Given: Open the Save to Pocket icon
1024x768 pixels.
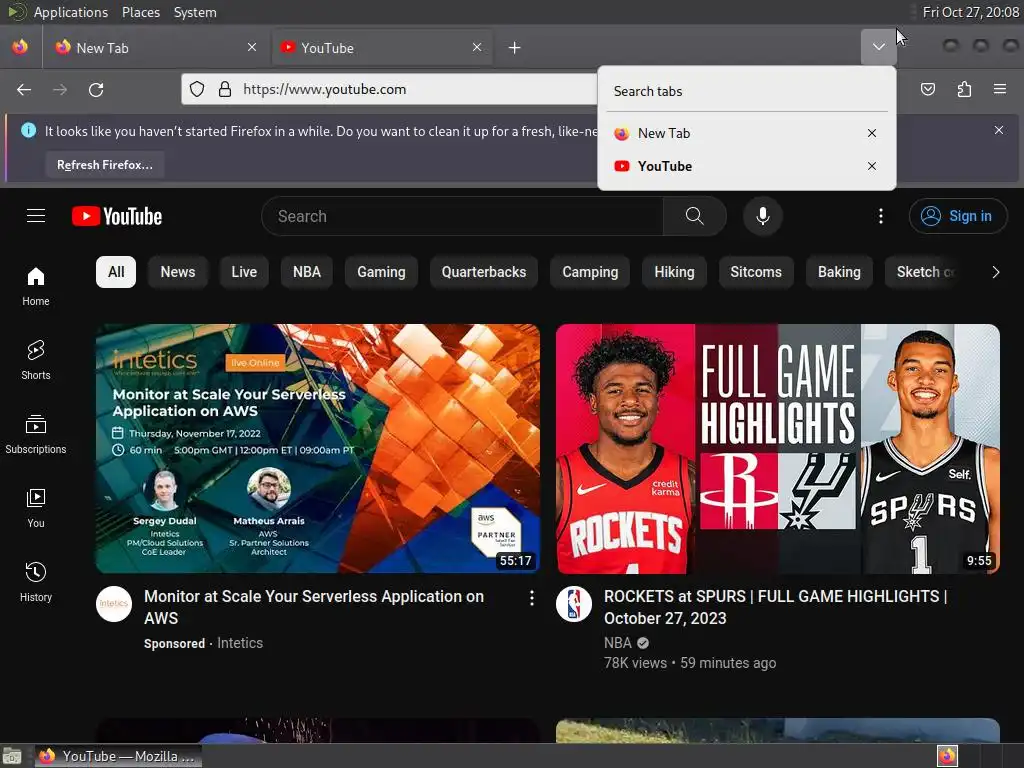Looking at the screenshot, I should click(x=927, y=89).
